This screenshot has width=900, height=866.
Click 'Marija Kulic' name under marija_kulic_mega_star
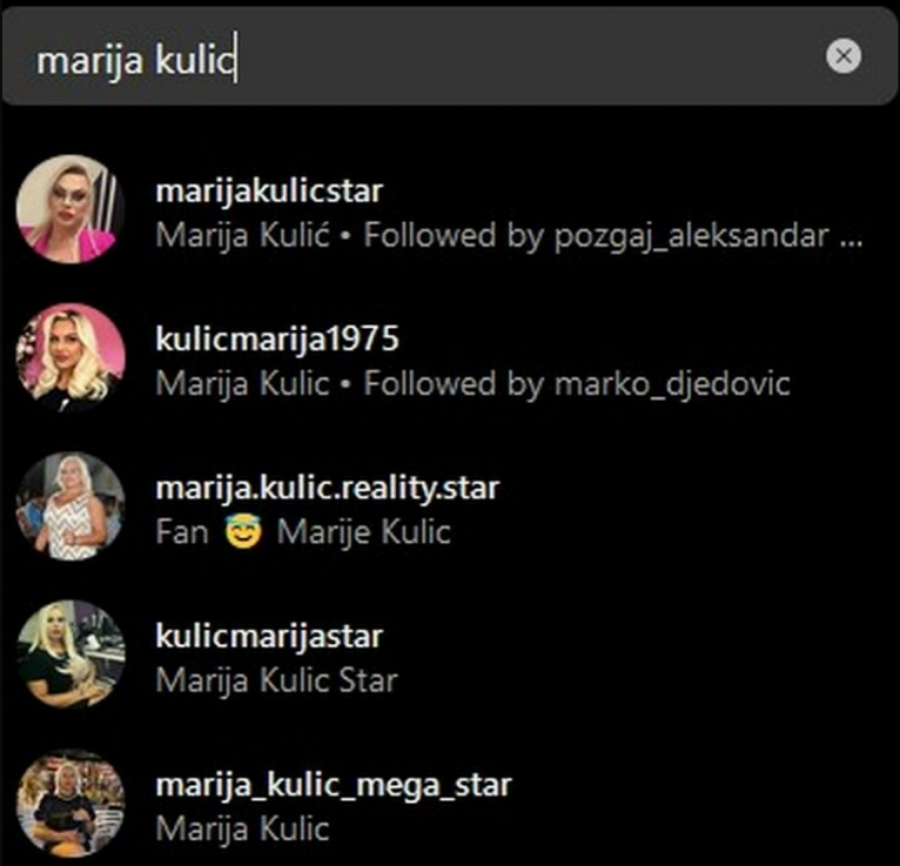[x=242, y=829]
